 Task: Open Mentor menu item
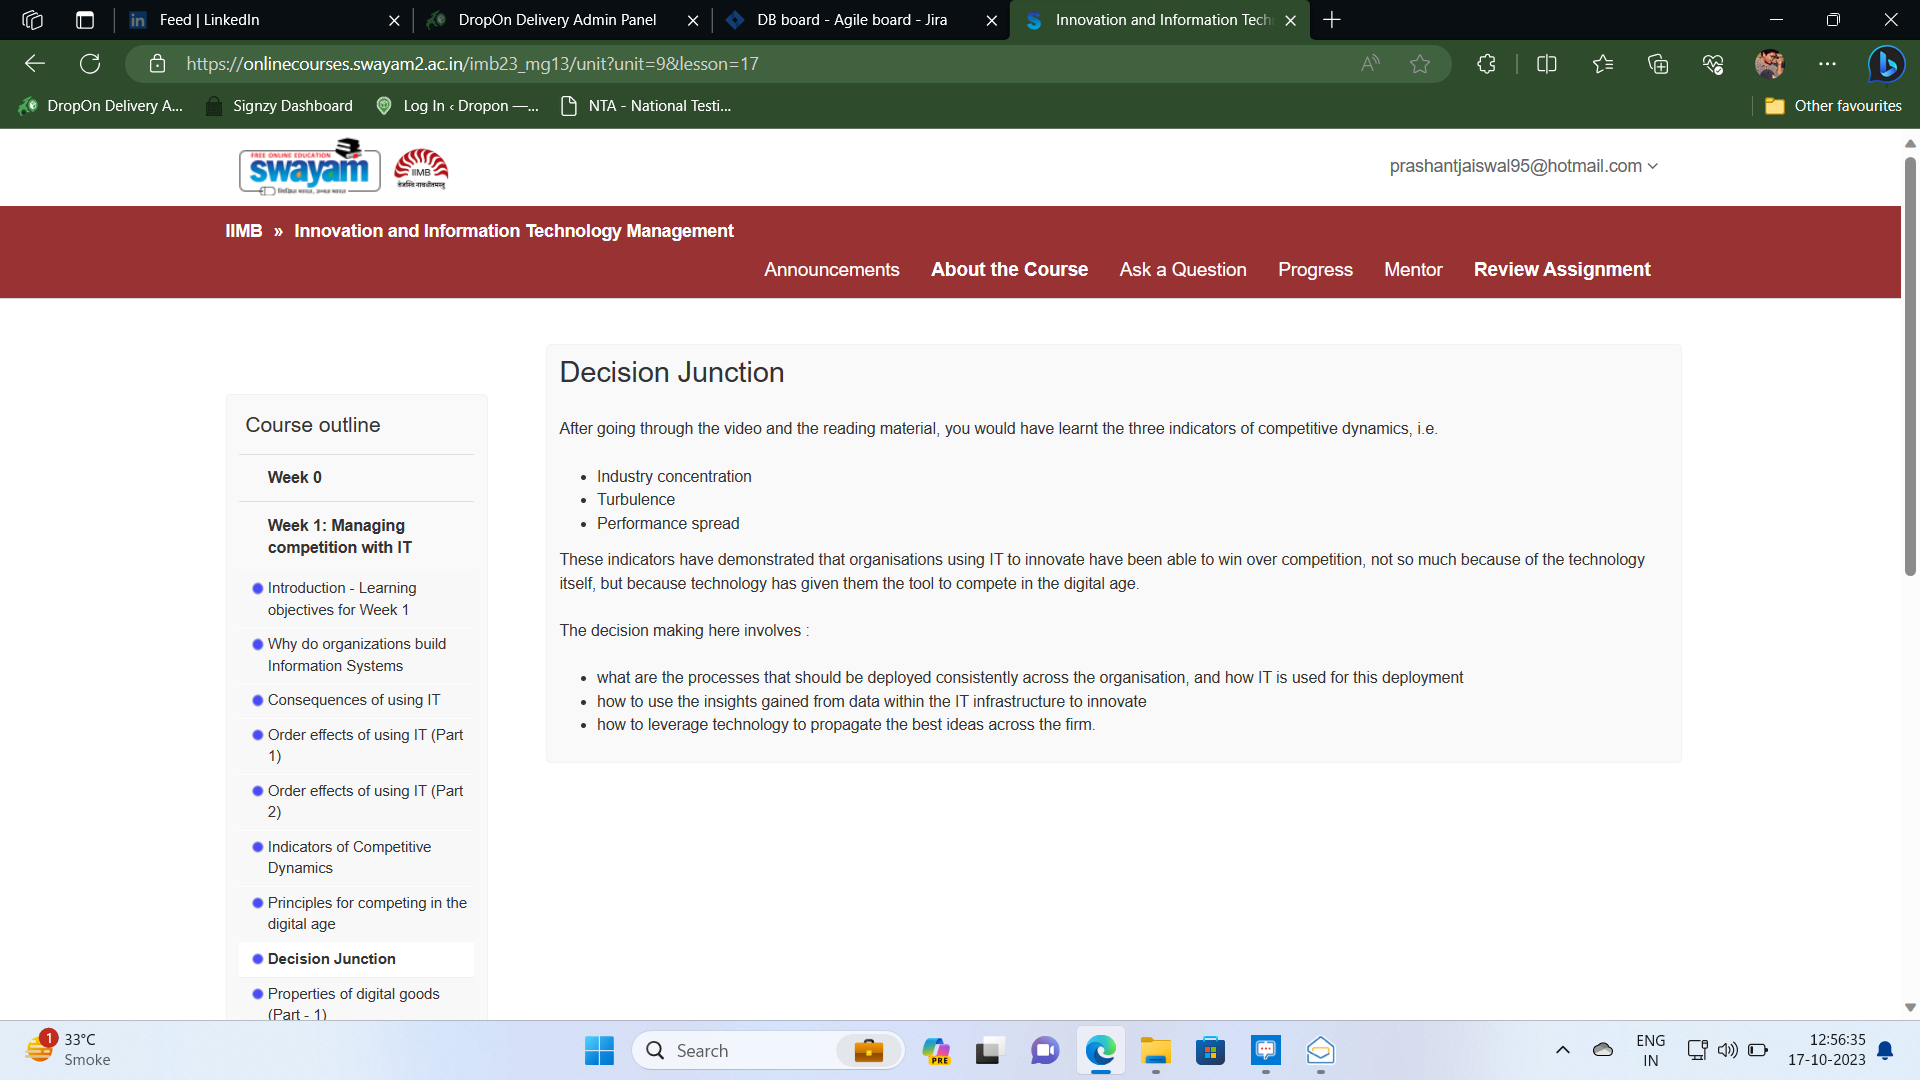coord(1413,270)
